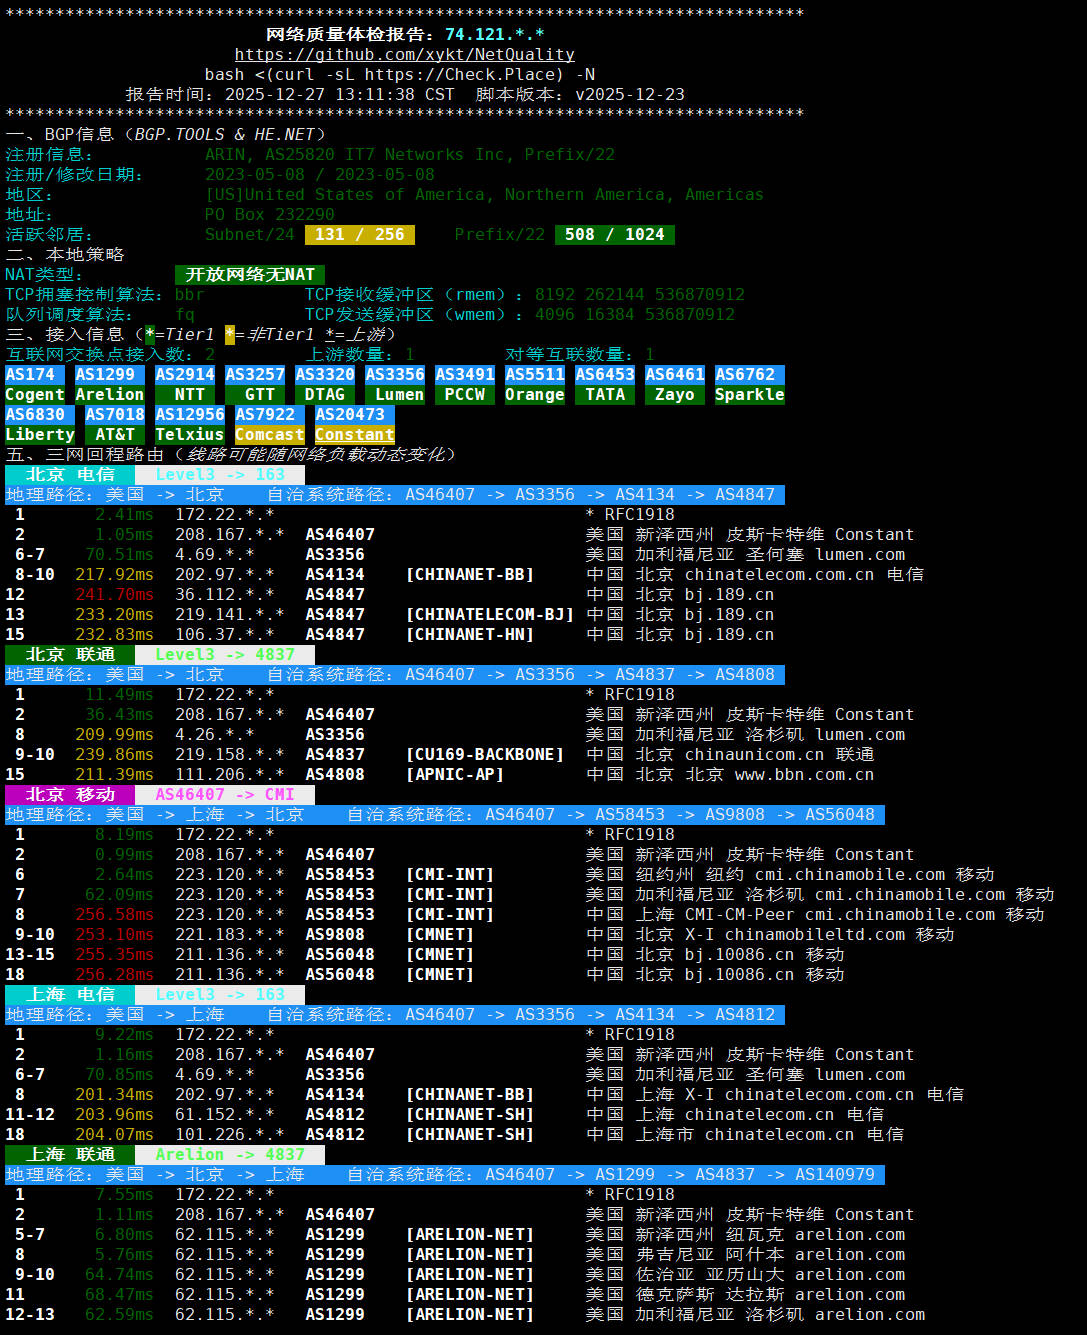This screenshot has width=1087, height=1335.
Task: Click the AS6762 Sparkle badge
Action: (x=750, y=385)
